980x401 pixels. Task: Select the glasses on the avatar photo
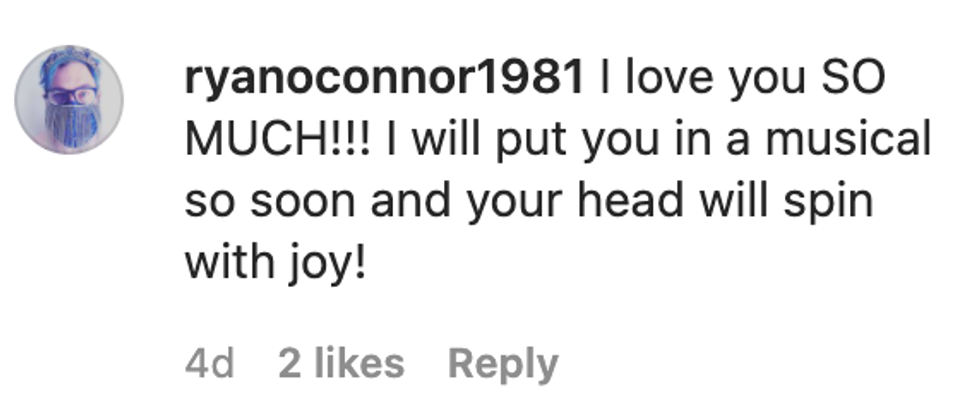[x=70, y=96]
